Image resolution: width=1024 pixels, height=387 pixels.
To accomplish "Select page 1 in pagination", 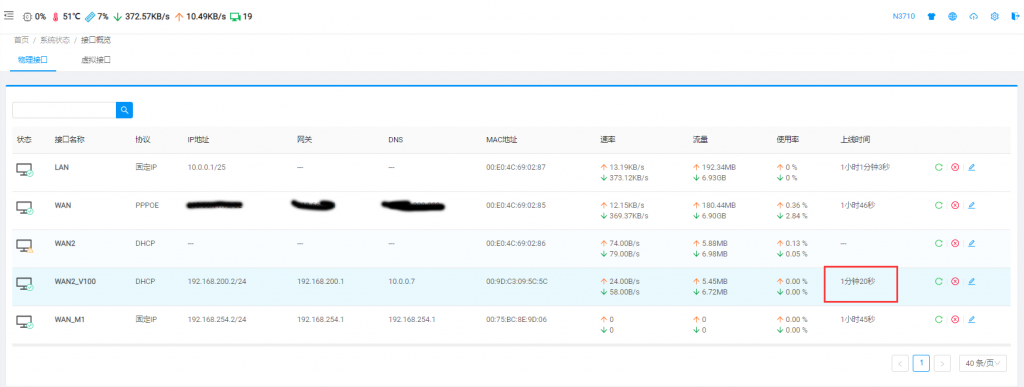I will [921, 363].
